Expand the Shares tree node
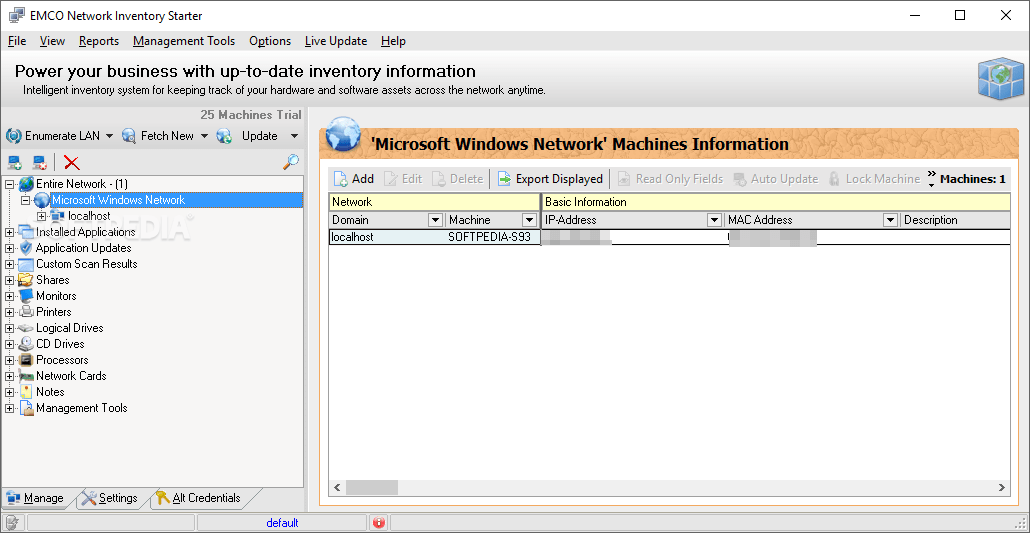 [x=9, y=280]
